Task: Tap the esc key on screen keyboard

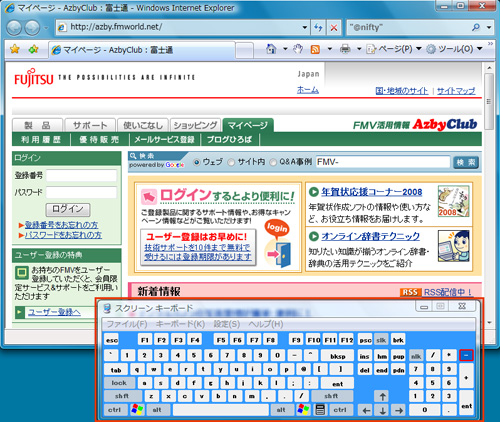Action: tap(112, 340)
